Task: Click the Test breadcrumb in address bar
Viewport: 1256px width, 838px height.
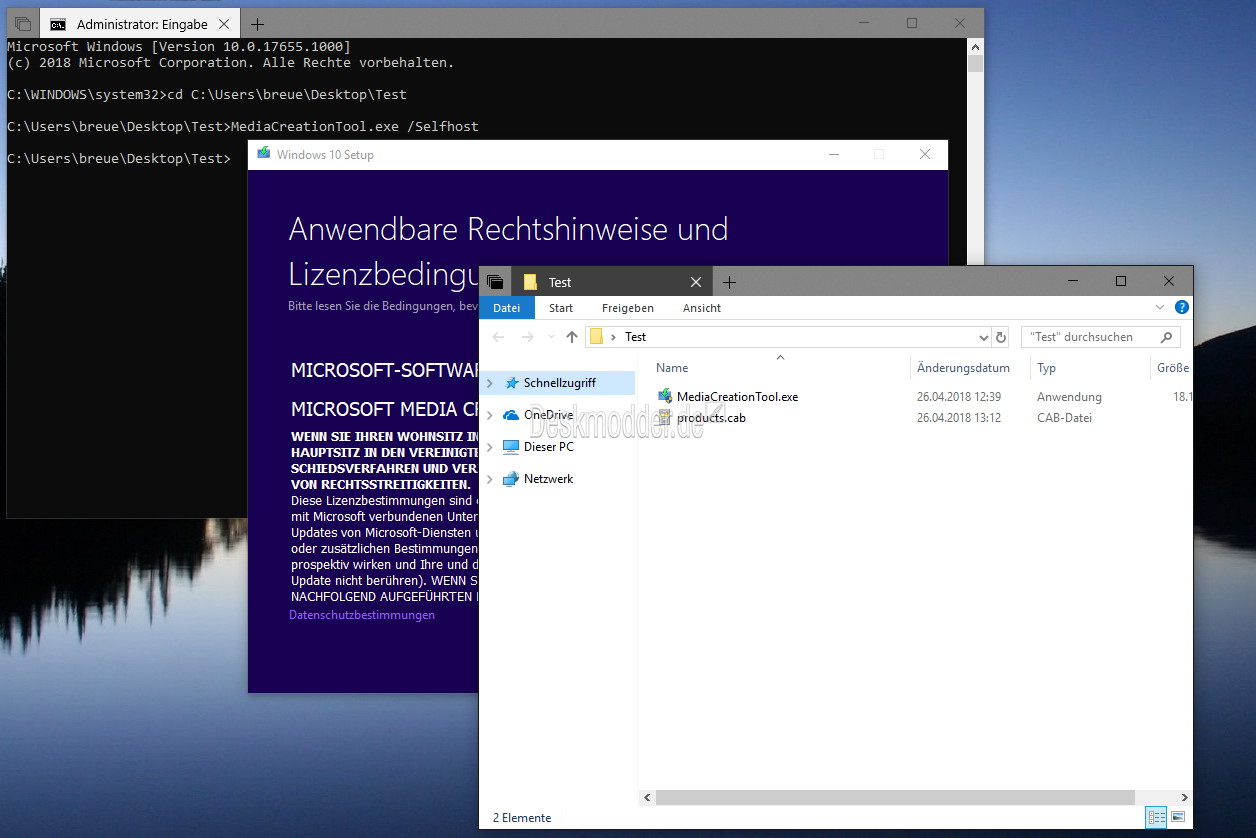Action: 636,337
